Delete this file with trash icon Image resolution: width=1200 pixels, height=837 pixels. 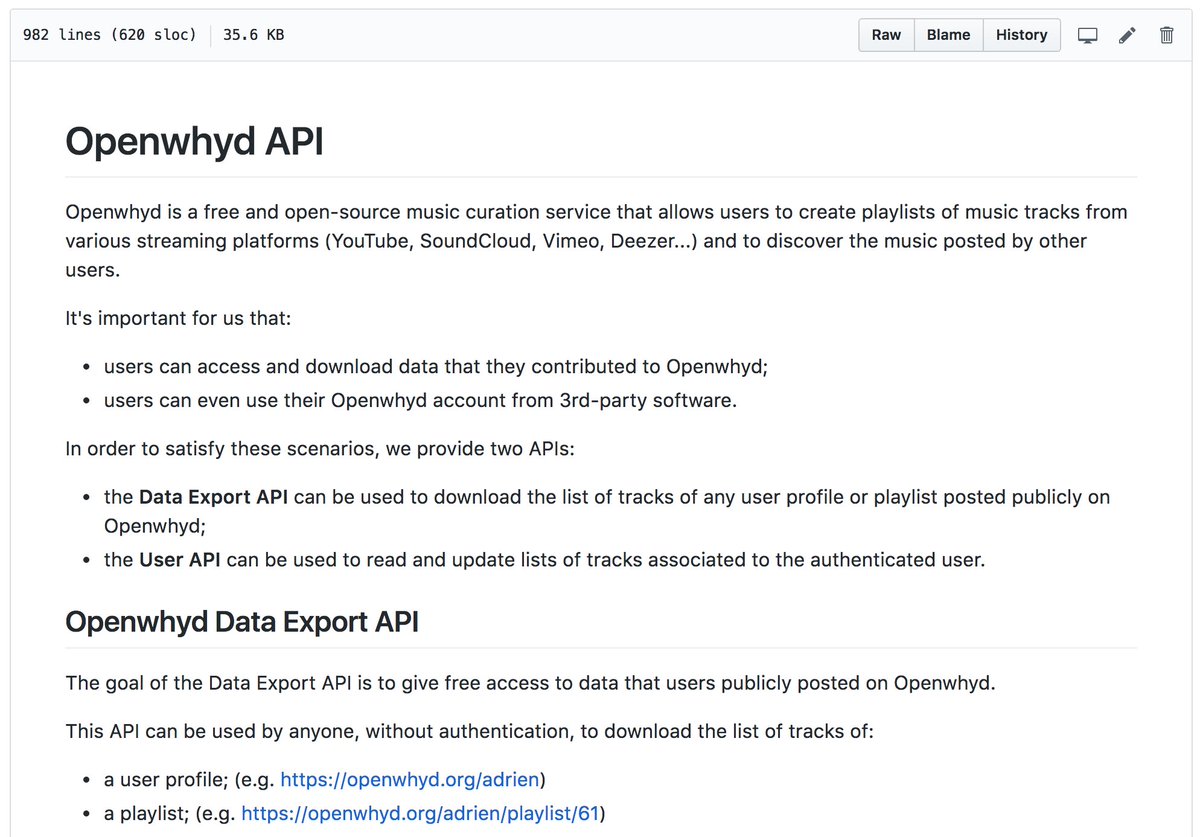(1166, 35)
